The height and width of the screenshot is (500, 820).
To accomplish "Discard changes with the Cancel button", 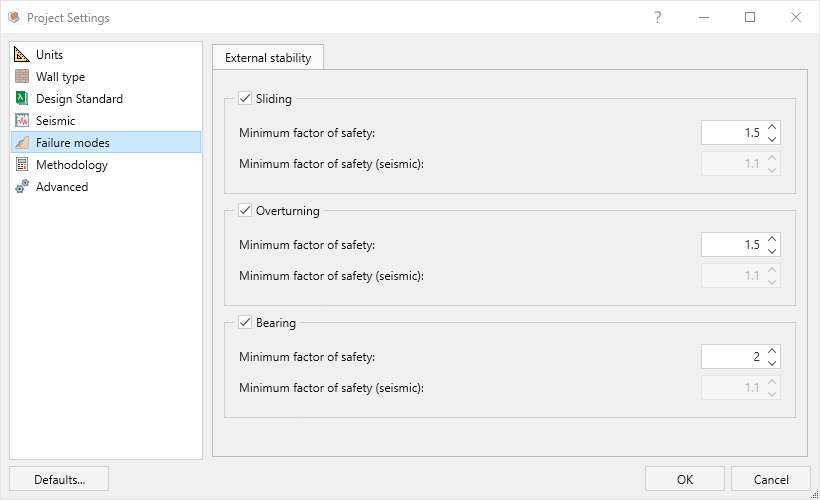I will (x=771, y=479).
